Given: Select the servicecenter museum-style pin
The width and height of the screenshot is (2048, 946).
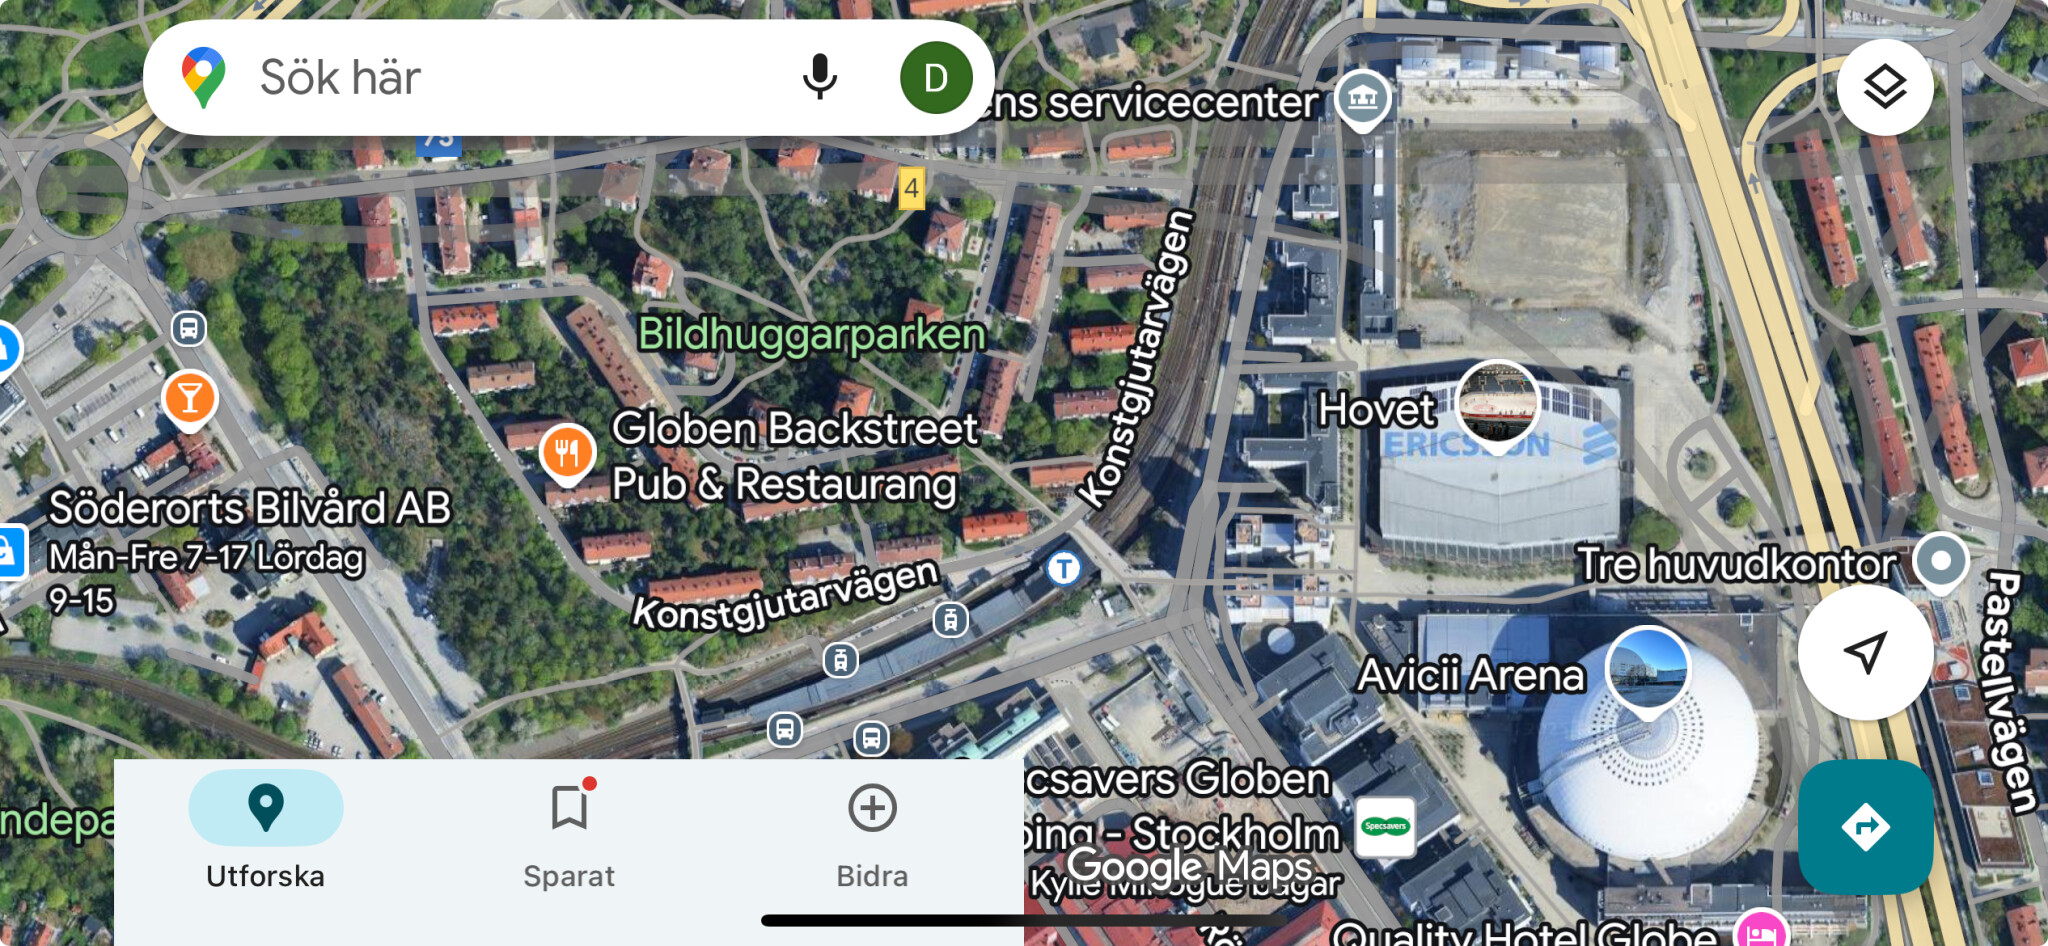Looking at the screenshot, I should pyautogui.click(x=1363, y=100).
